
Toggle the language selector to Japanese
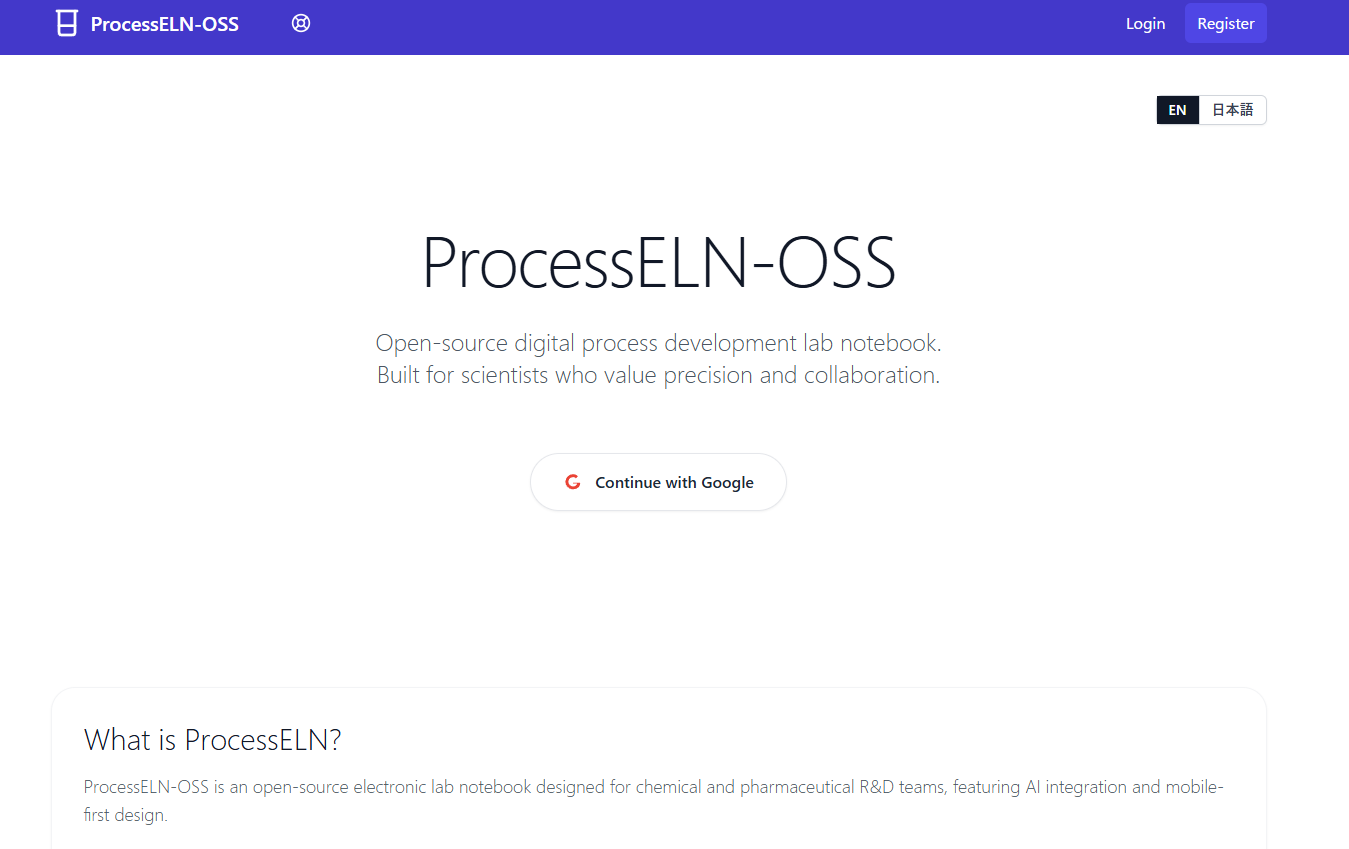pyautogui.click(x=1231, y=109)
